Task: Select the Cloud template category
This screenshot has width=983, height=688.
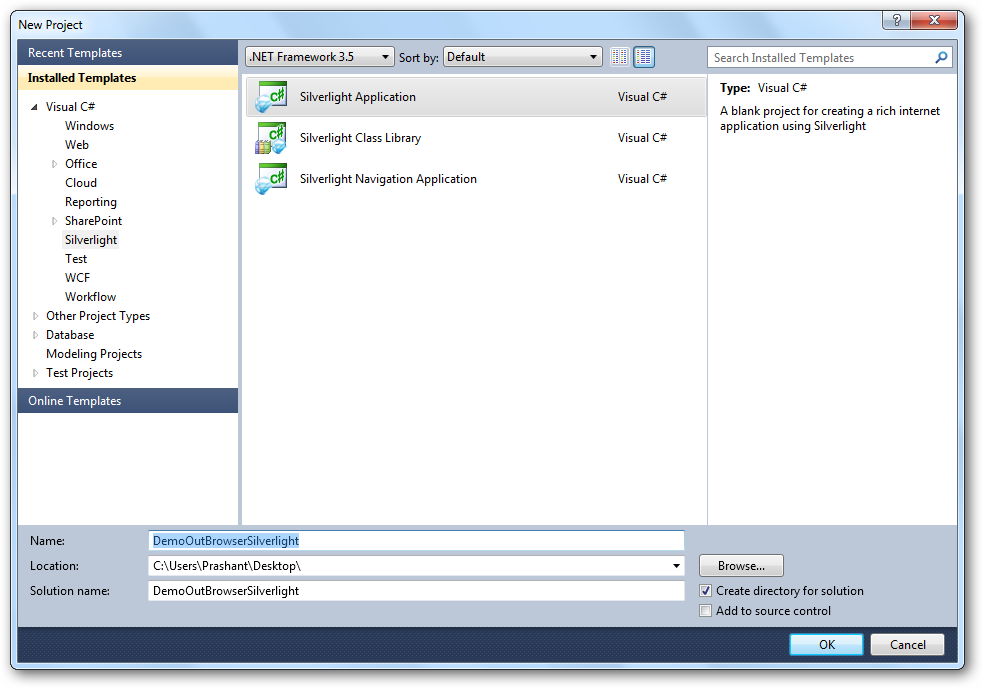Action: 81,183
